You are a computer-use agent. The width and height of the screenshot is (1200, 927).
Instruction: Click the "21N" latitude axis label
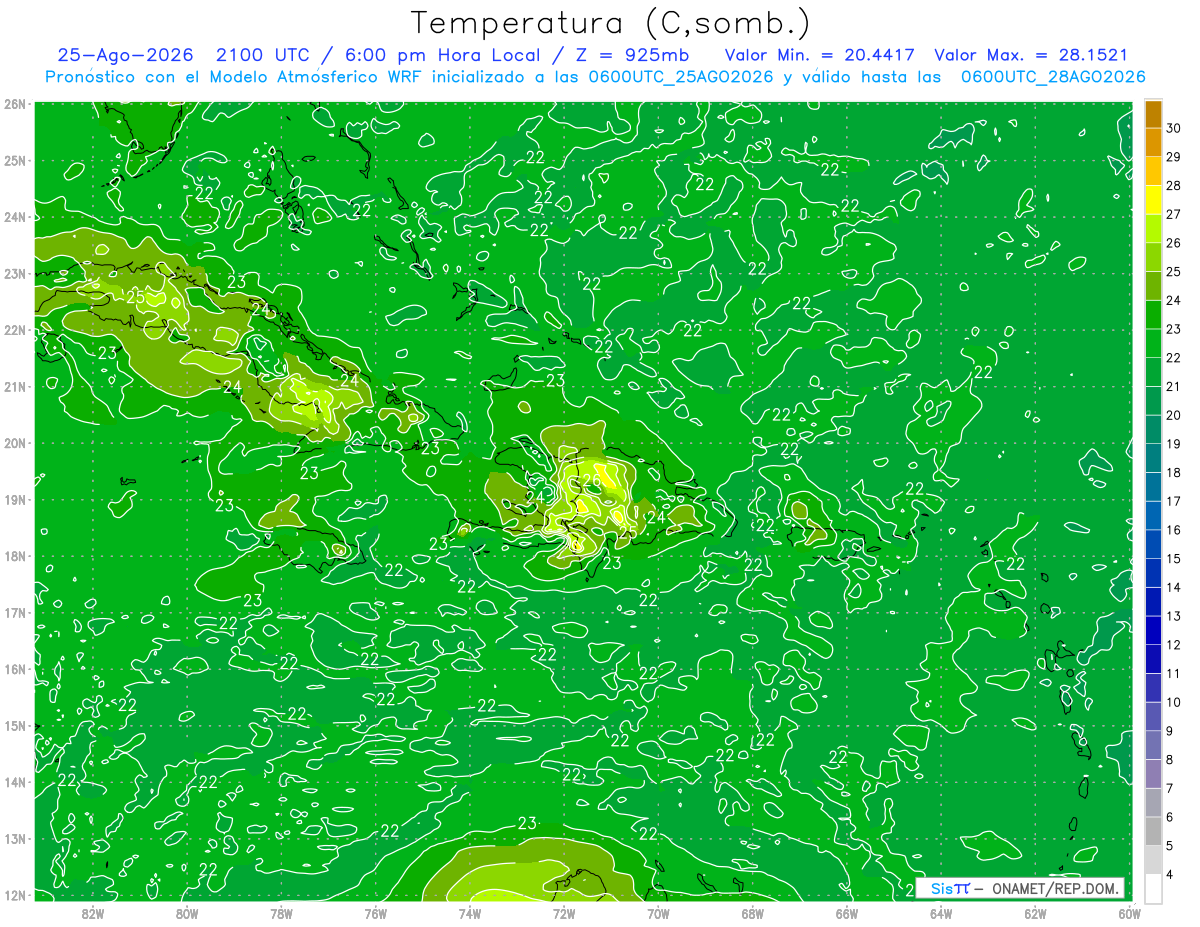pos(17,386)
